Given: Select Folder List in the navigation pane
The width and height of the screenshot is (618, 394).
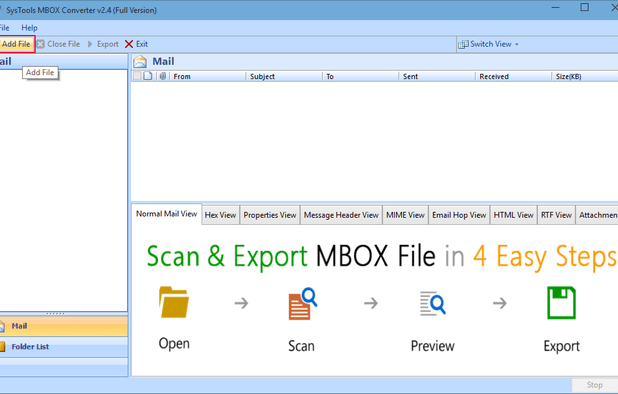Looking at the screenshot, I should tap(63, 347).
